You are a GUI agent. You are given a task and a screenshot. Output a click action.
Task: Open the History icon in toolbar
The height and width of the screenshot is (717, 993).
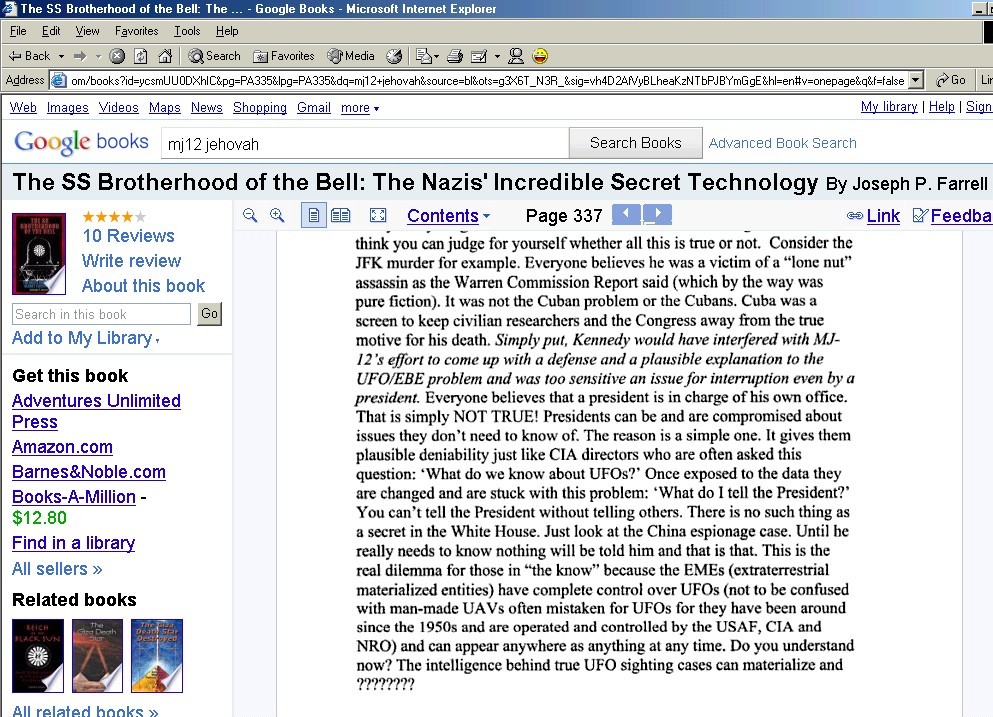[394, 56]
